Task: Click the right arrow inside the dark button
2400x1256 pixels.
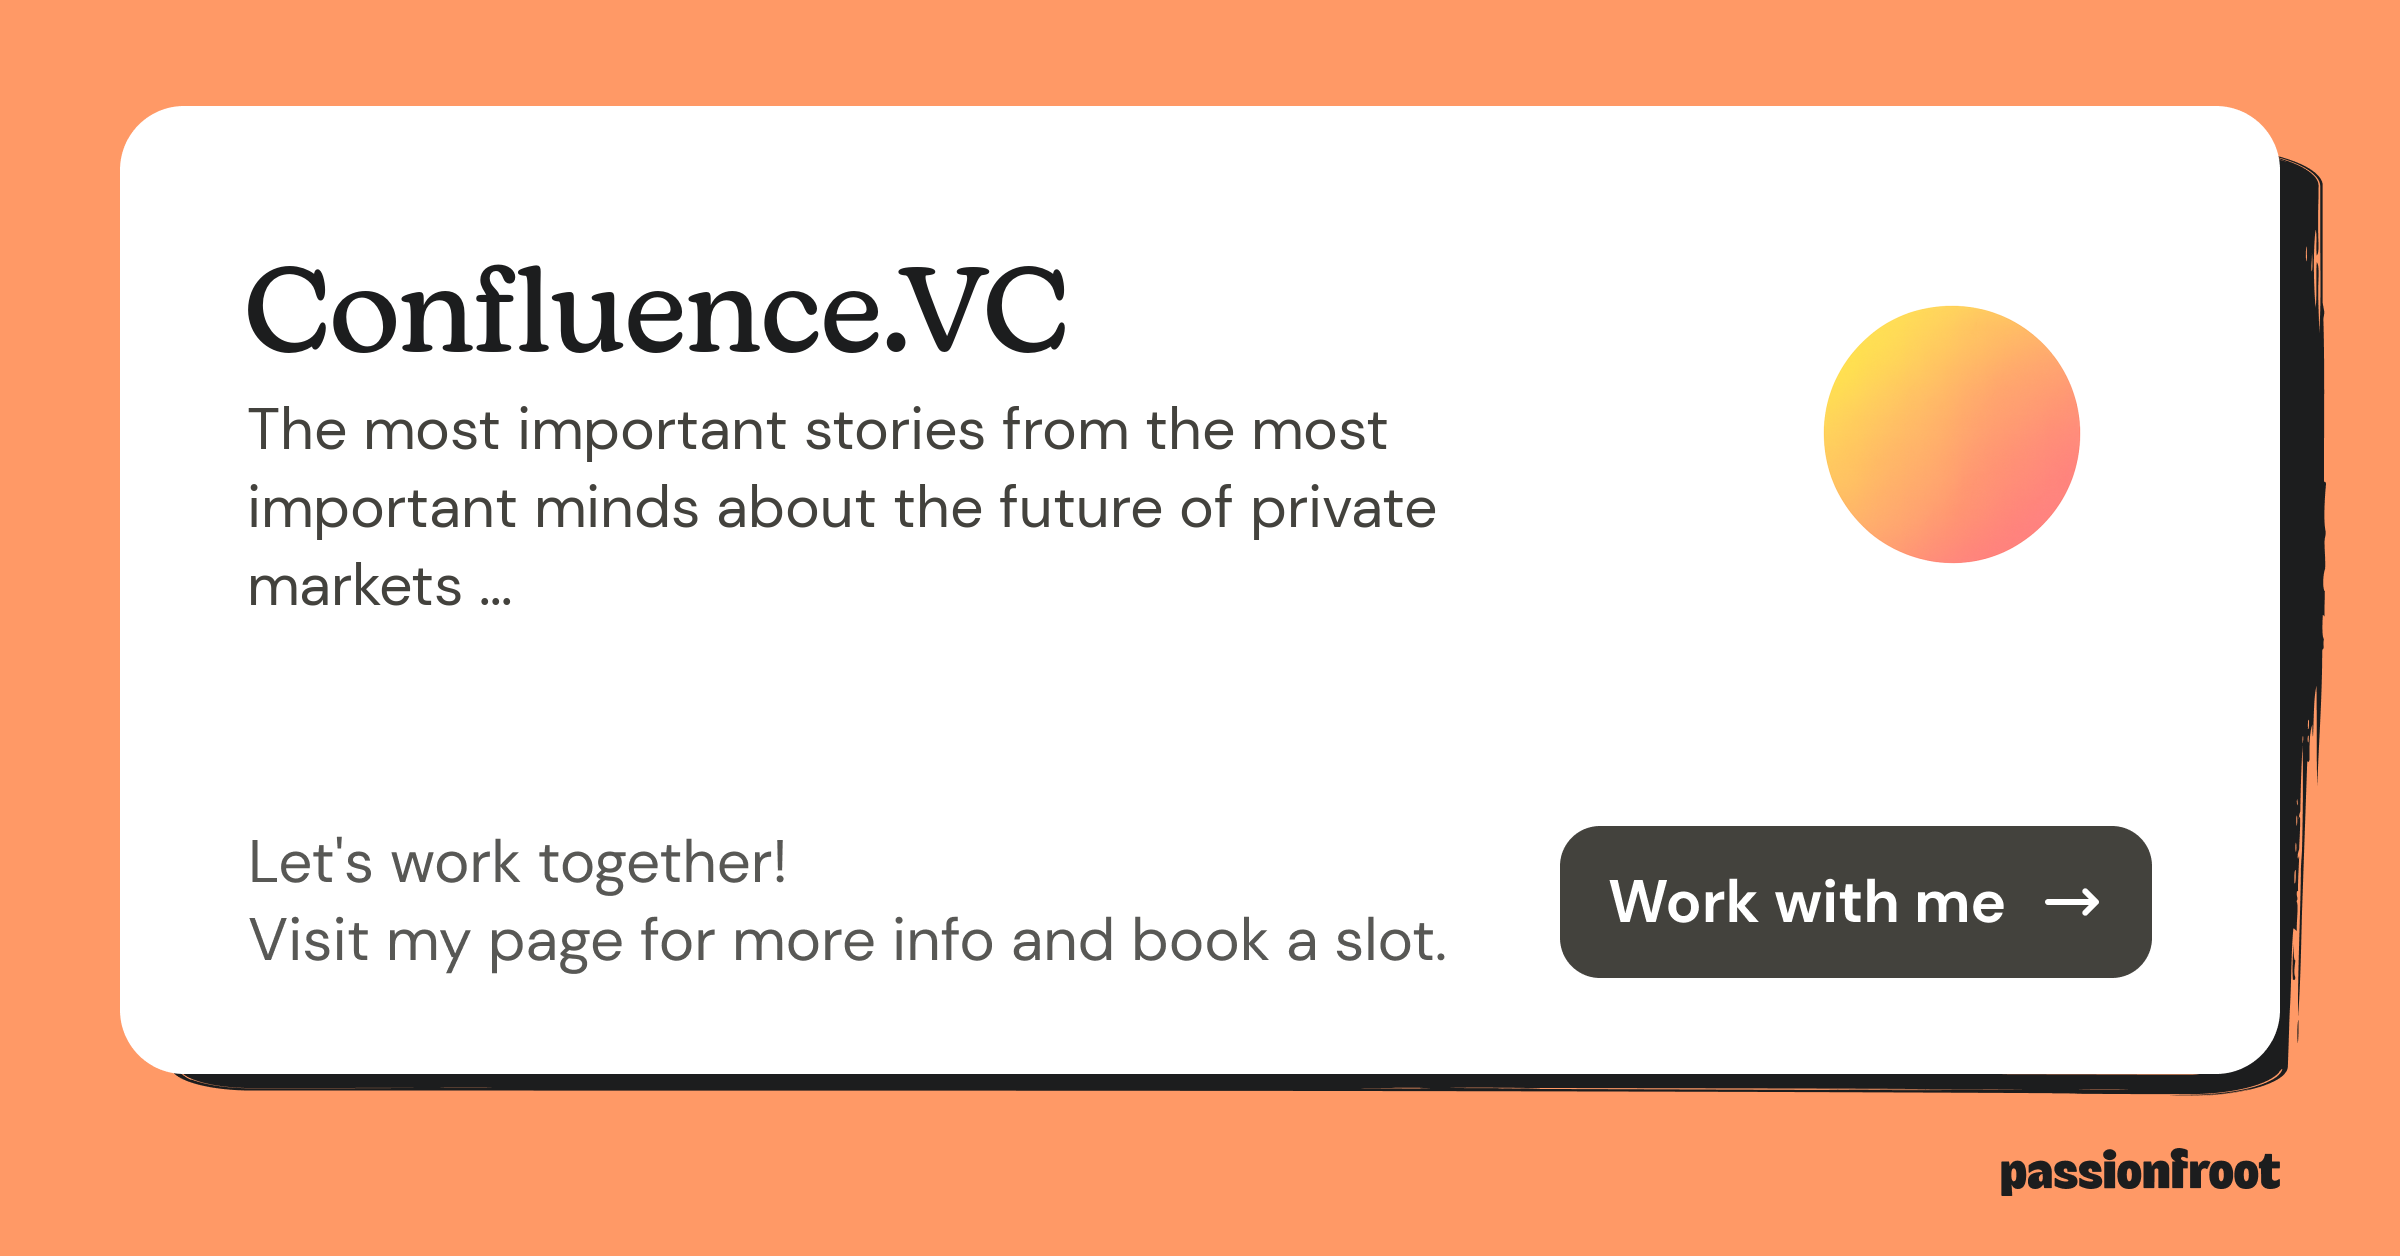Action: pyautogui.click(x=2072, y=903)
